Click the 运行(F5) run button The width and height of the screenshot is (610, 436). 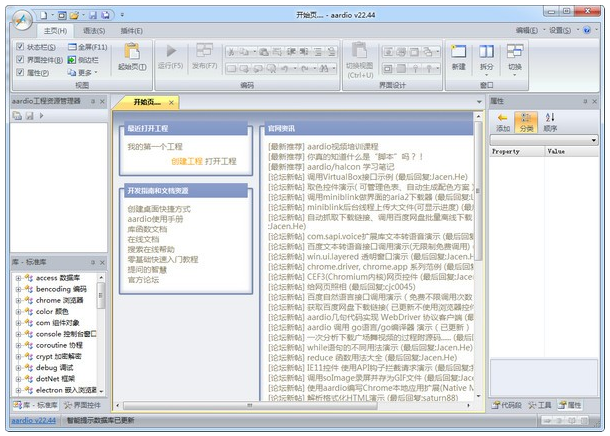point(170,57)
